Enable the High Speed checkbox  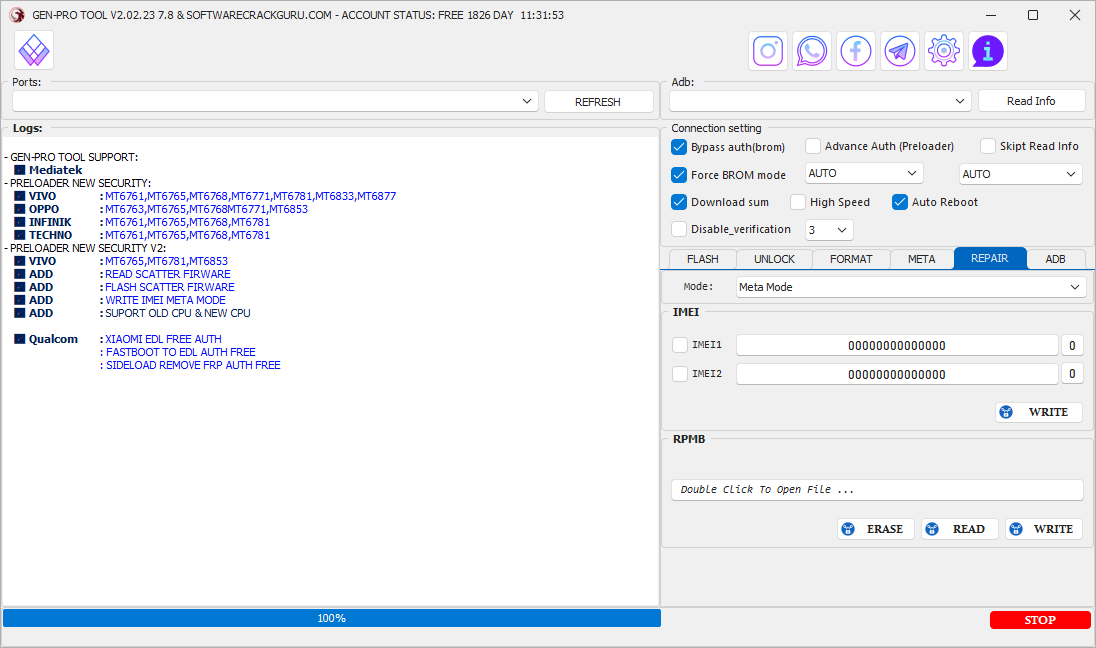click(798, 202)
